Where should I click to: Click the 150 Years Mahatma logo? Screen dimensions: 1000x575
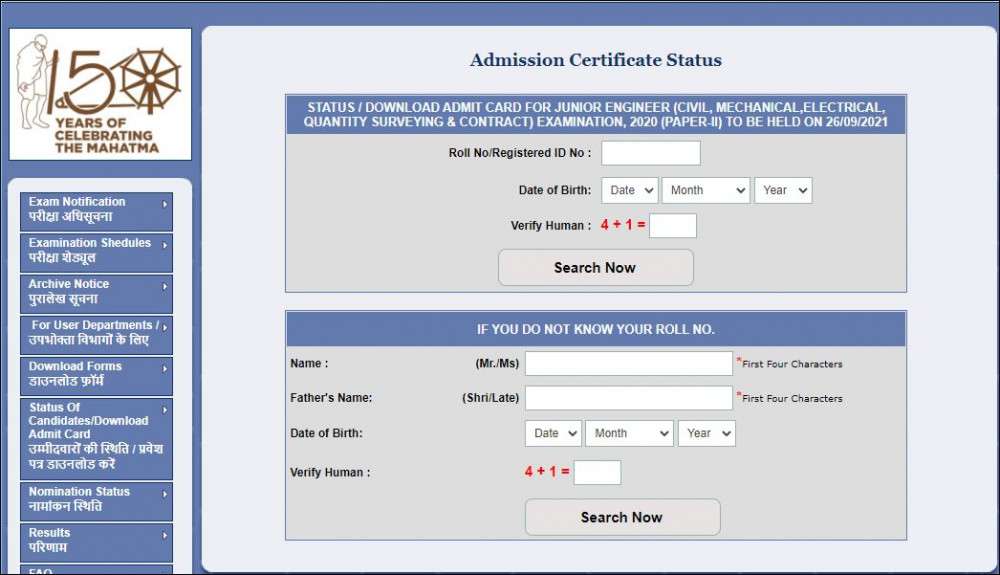click(100, 94)
